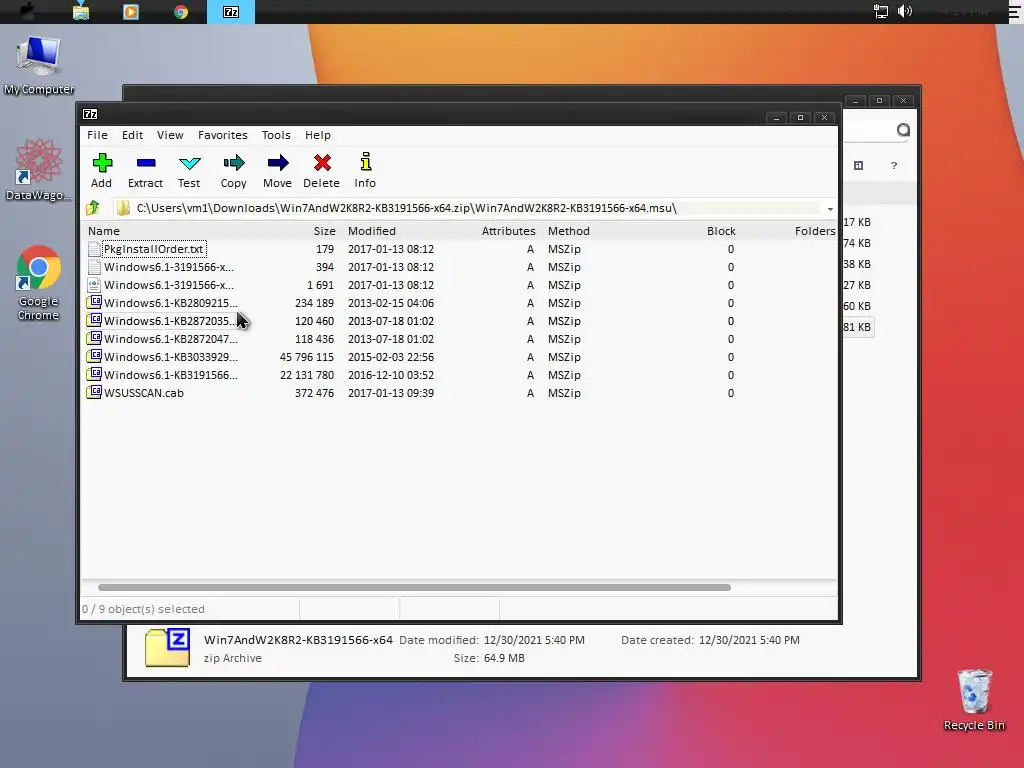The height and width of the screenshot is (768, 1024).
Task: Open the View menu
Action: tap(170, 135)
